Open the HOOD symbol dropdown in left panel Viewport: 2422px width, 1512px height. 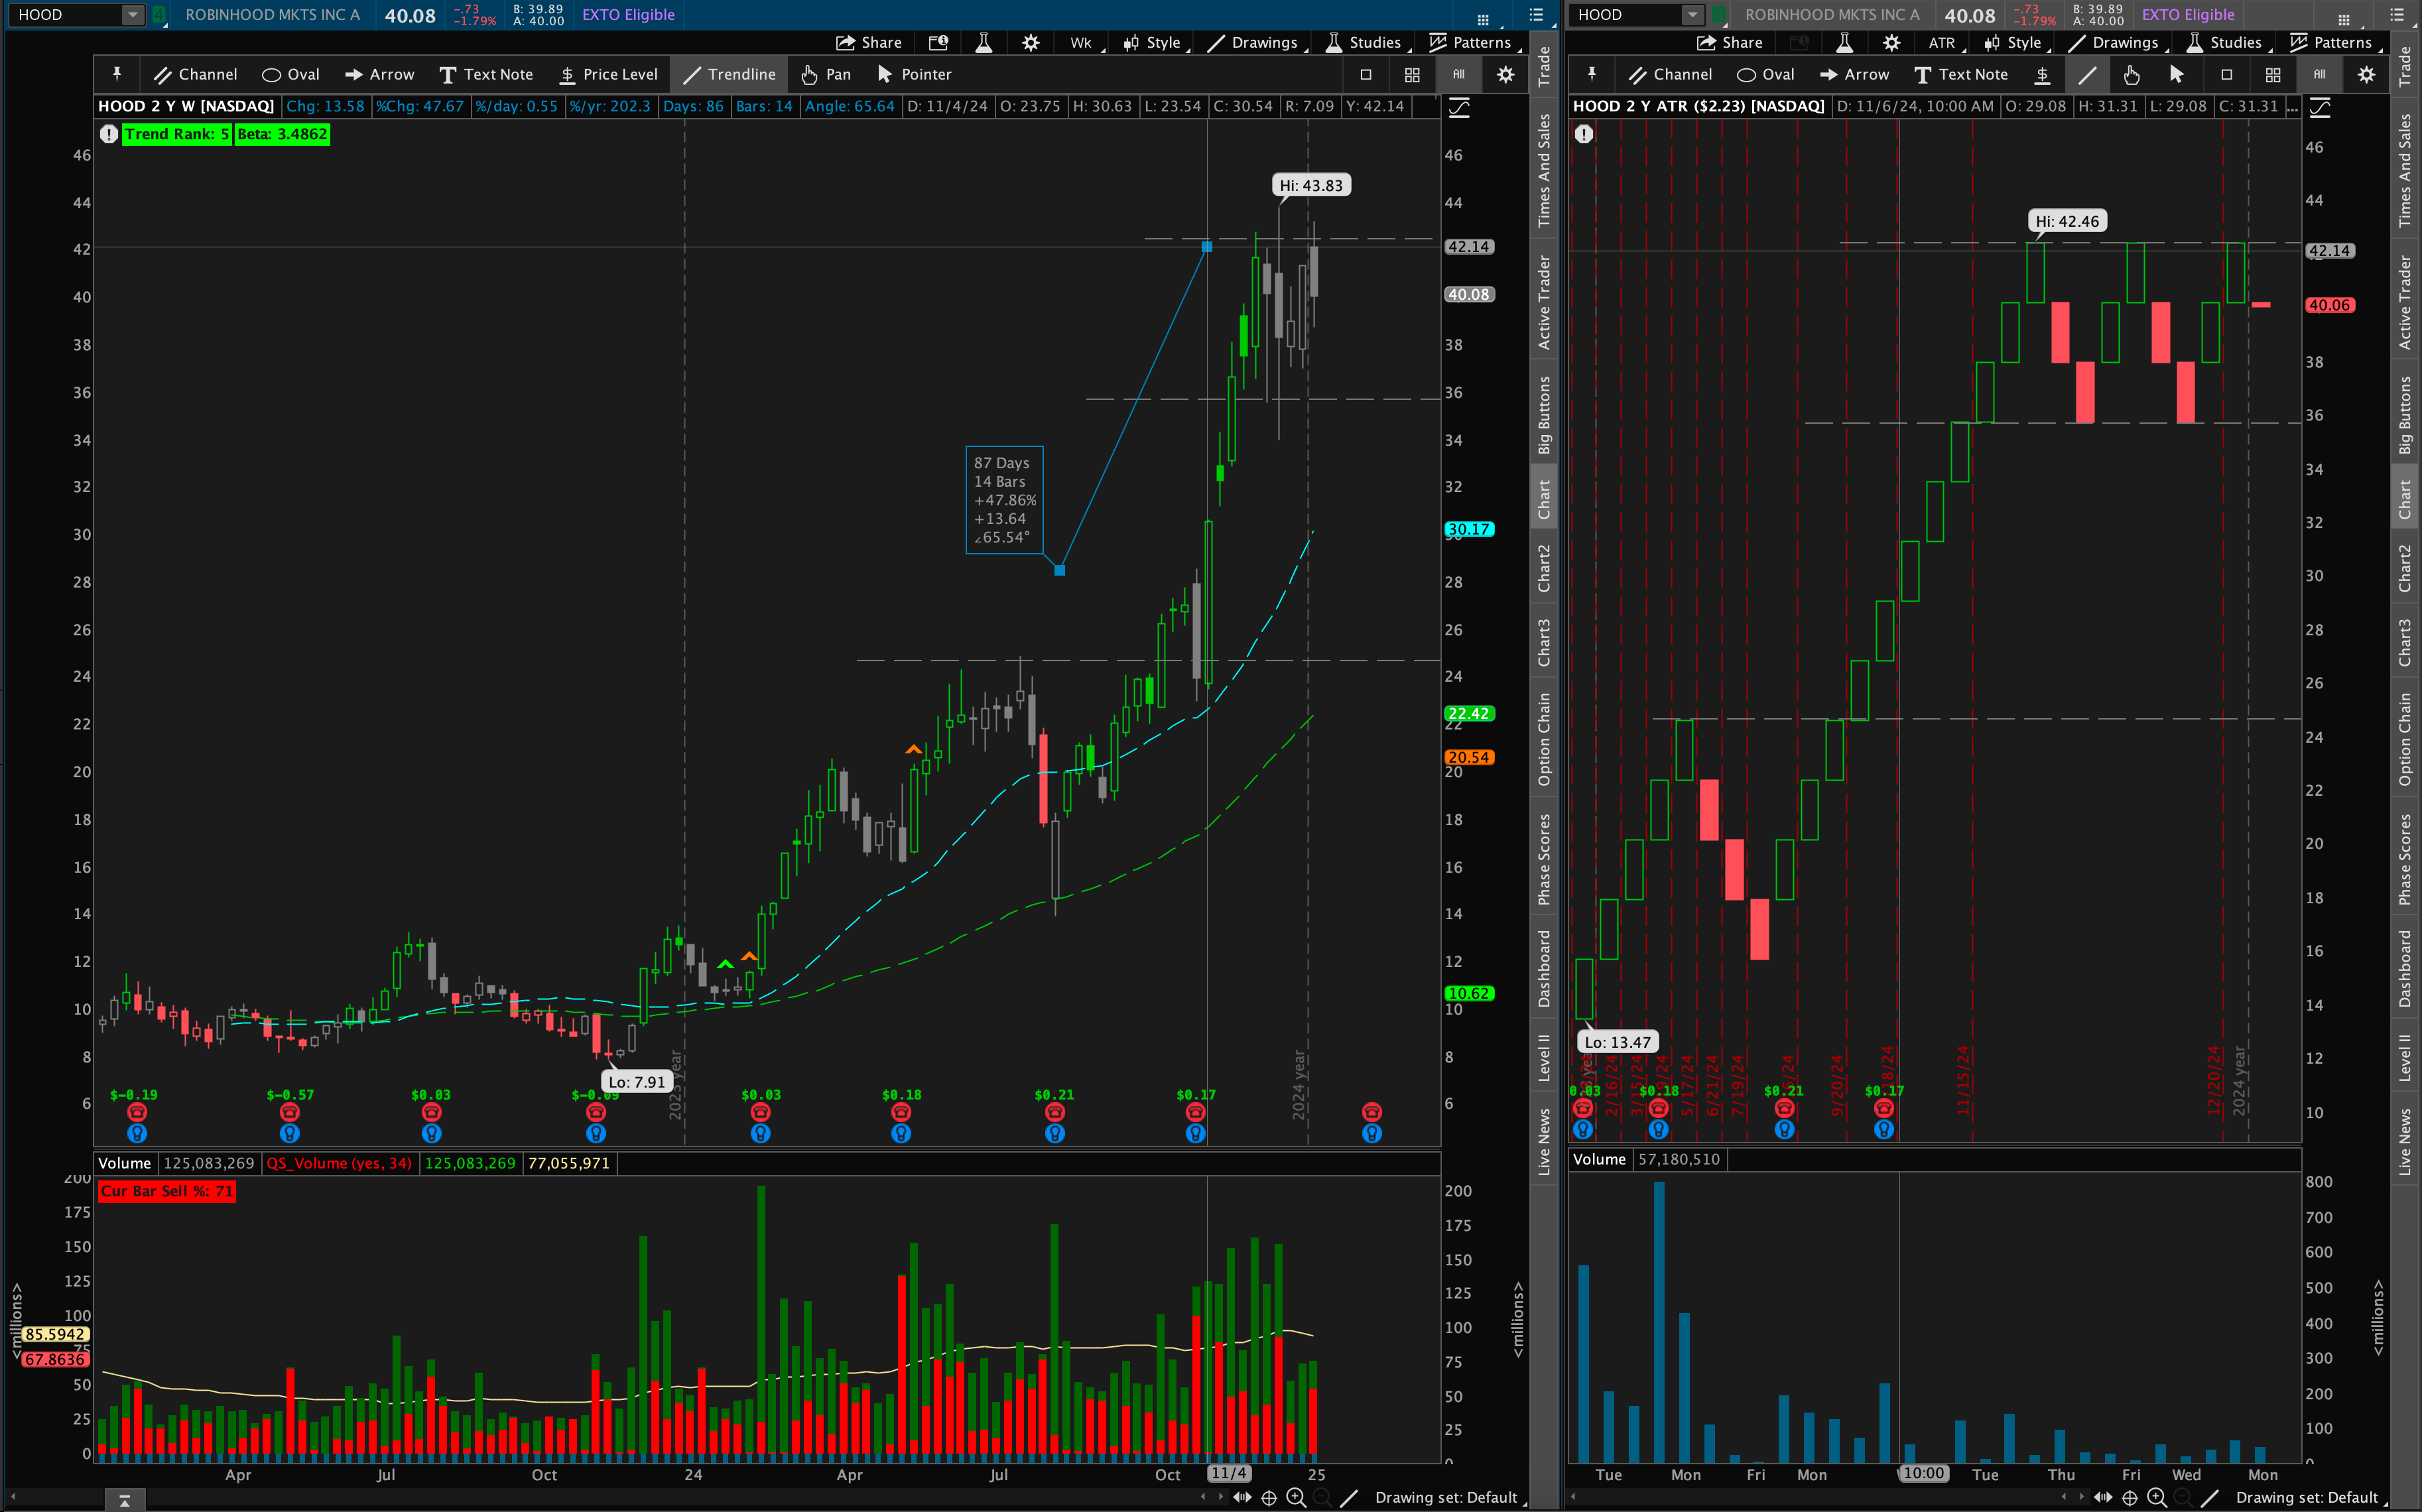pos(132,14)
